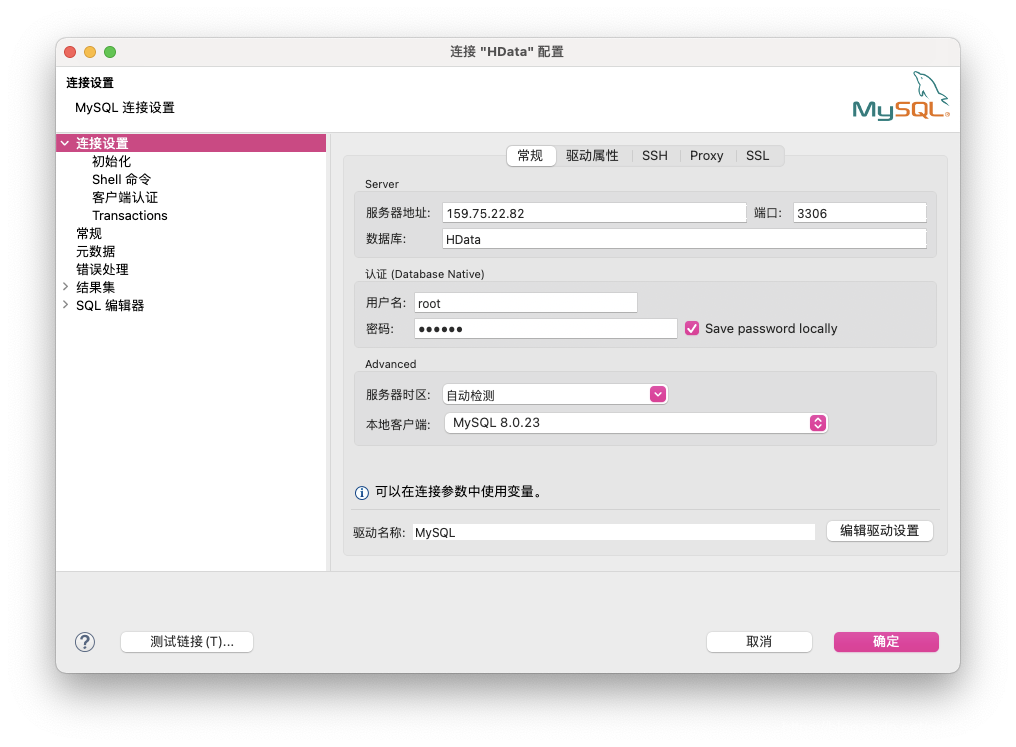Viewport: 1016px width, 747px height.
Task: Select Transactions in the tree
Action: 130,216
